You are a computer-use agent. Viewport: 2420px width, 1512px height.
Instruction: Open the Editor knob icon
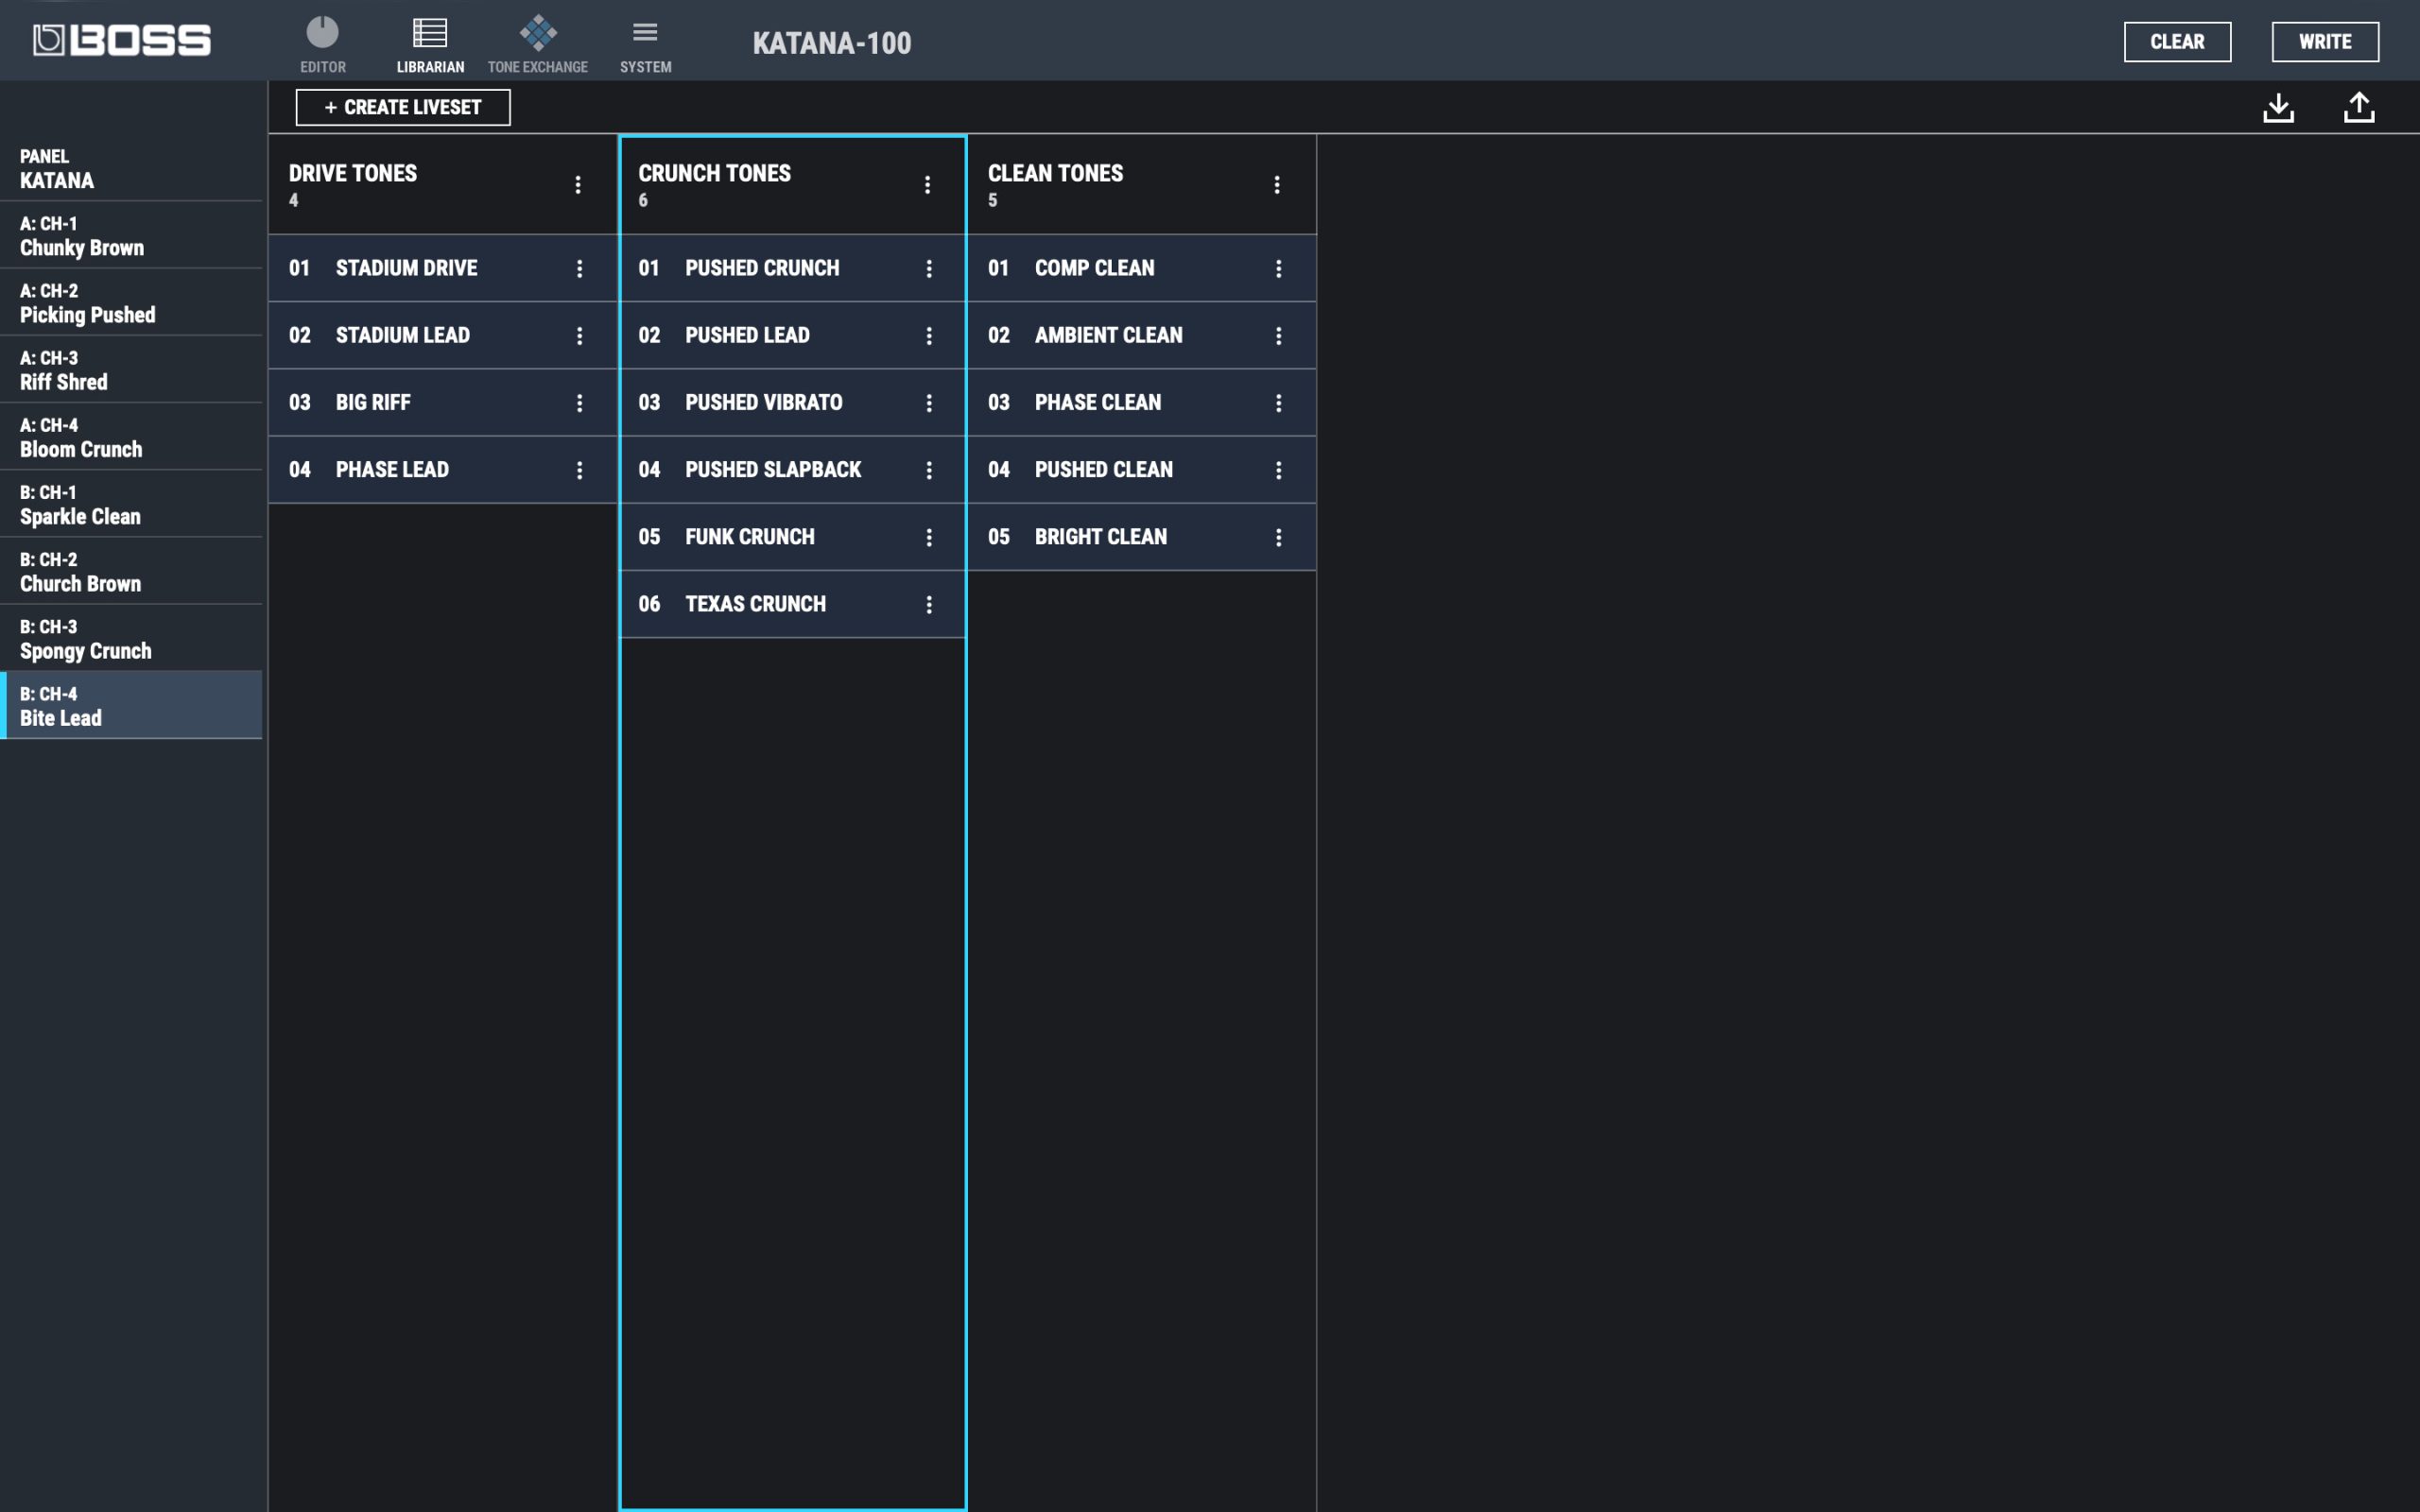click(x=322, y=33)
